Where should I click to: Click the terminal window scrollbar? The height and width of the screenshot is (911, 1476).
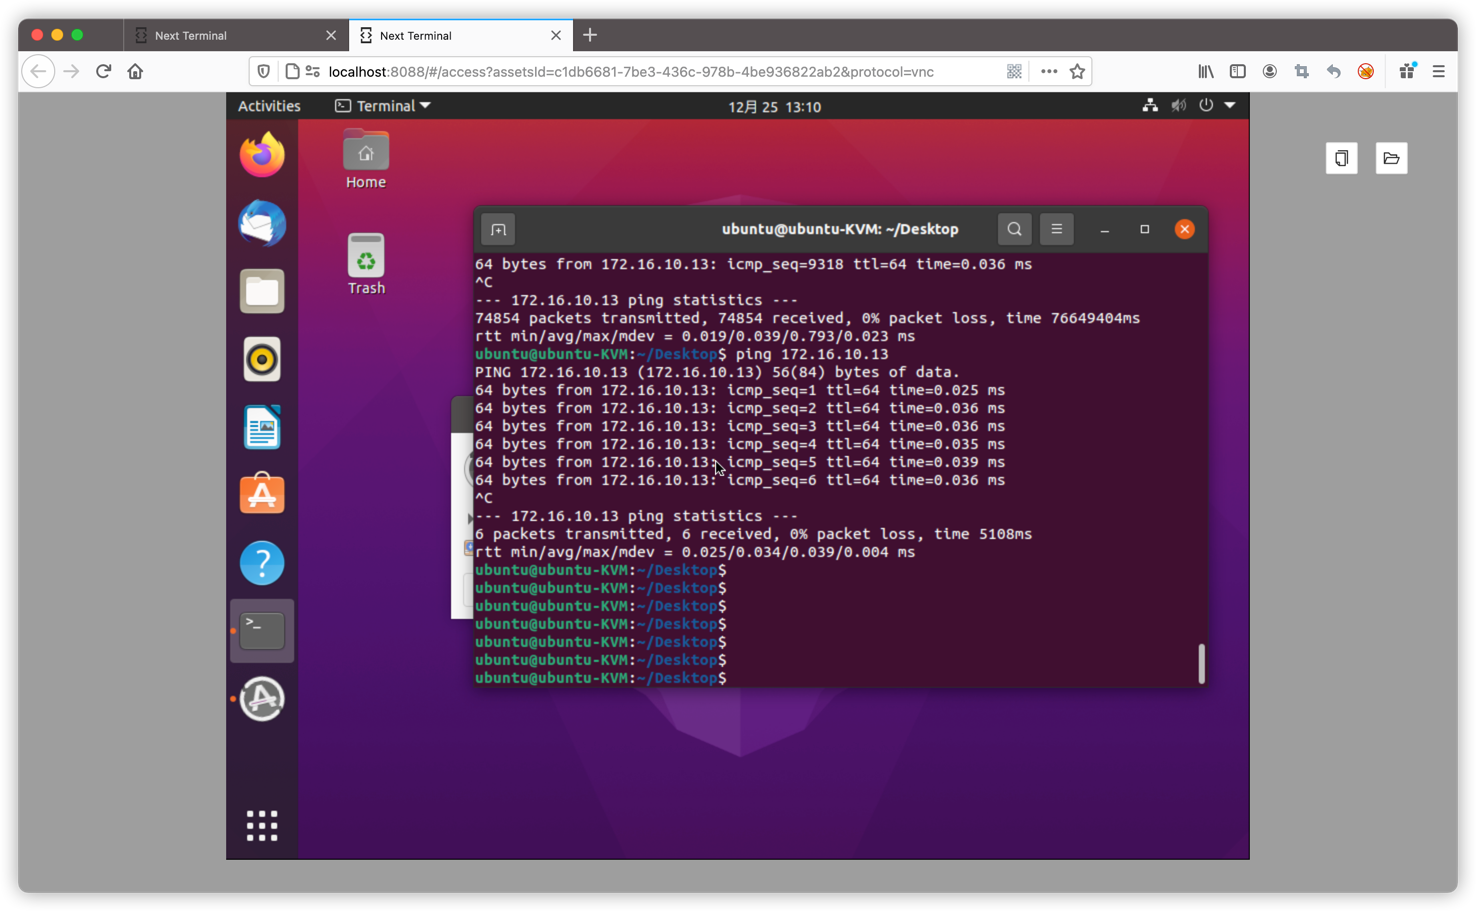click(x=1201, y=663)
